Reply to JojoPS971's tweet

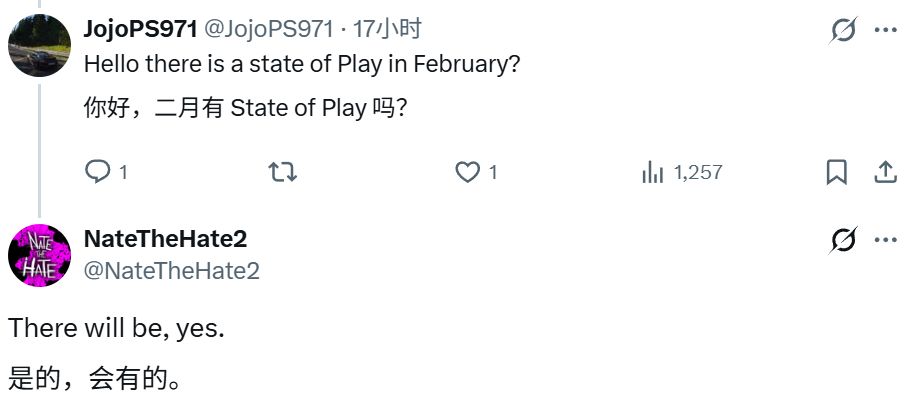(97, 173)
